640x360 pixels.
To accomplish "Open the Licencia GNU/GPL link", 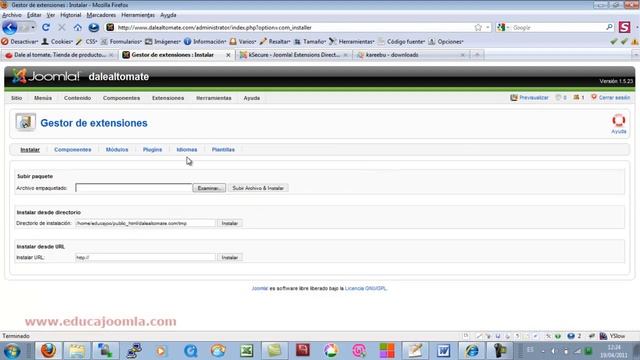I will click(x=365, y=289).
